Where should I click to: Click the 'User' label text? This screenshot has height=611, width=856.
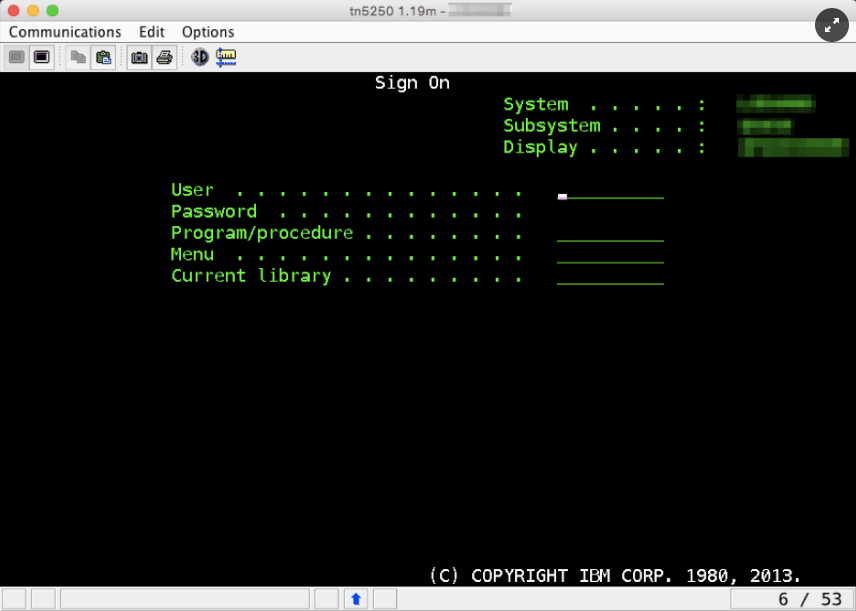tap(192, 190)
